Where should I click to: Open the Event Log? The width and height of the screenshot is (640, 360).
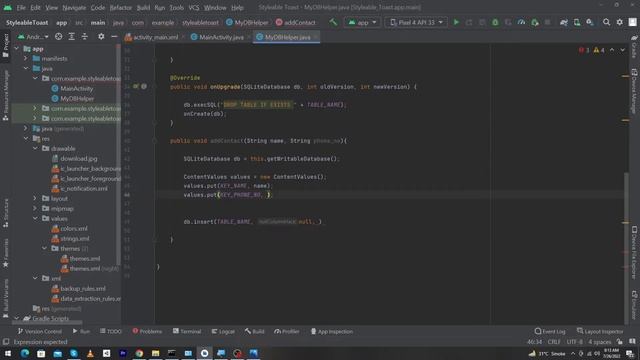pyautogui.click(x=550, y=331)
